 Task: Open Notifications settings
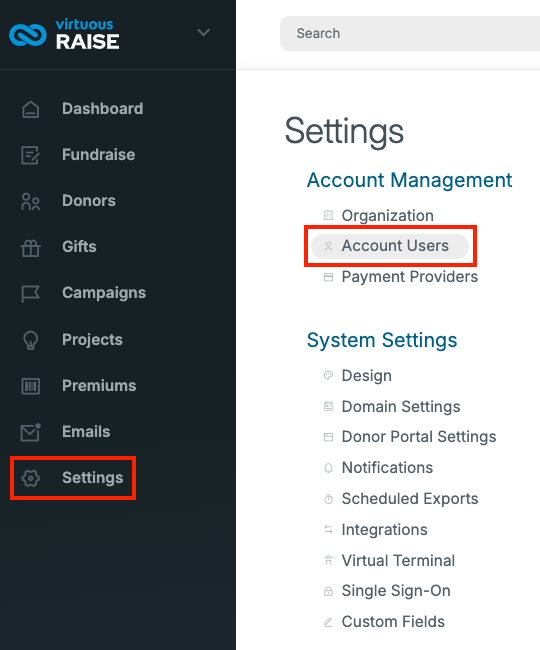click(387, 468)
